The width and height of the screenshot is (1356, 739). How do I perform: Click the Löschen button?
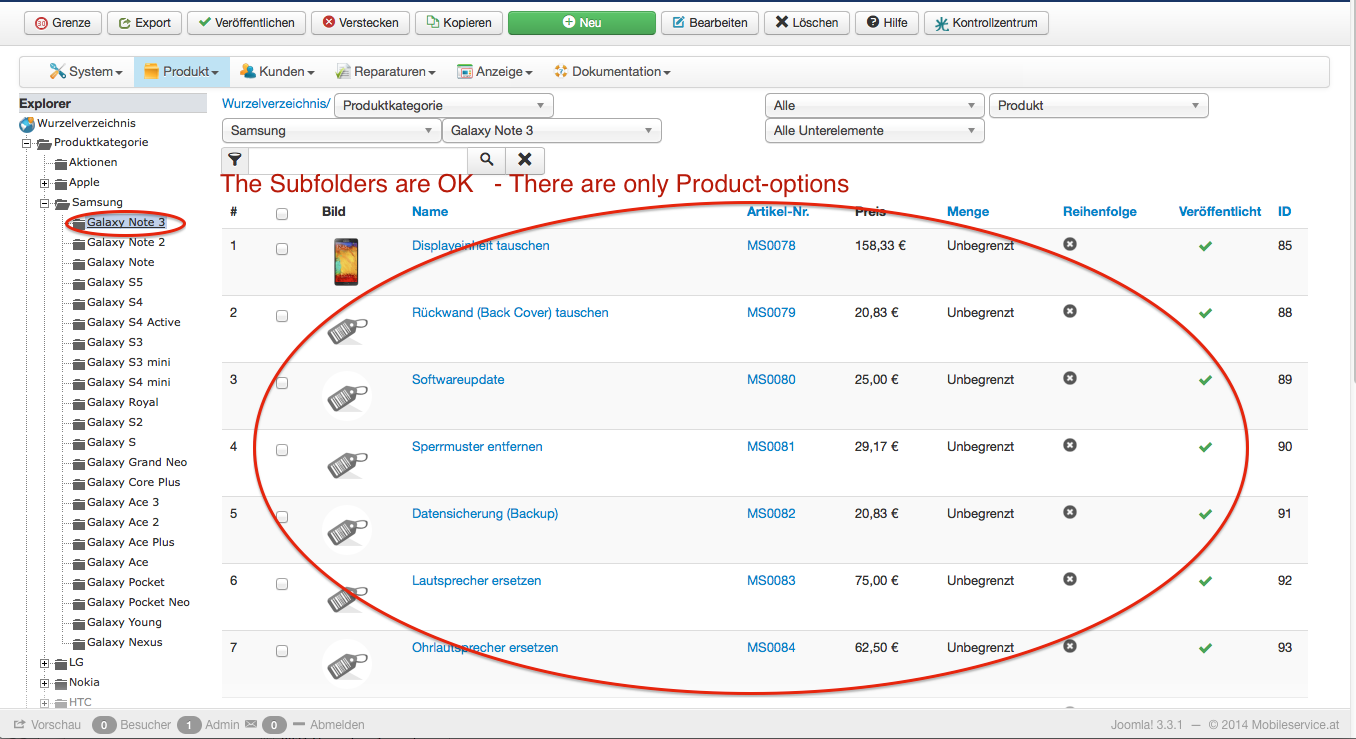[x=806, y=23]
